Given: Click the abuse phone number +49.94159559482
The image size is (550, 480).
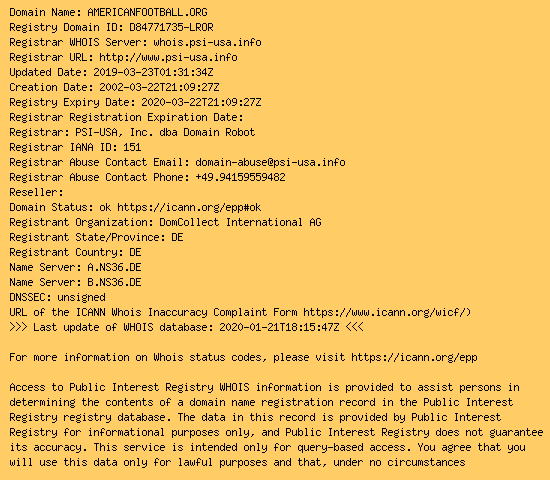Looking at the screenshot, I should 240,177.
